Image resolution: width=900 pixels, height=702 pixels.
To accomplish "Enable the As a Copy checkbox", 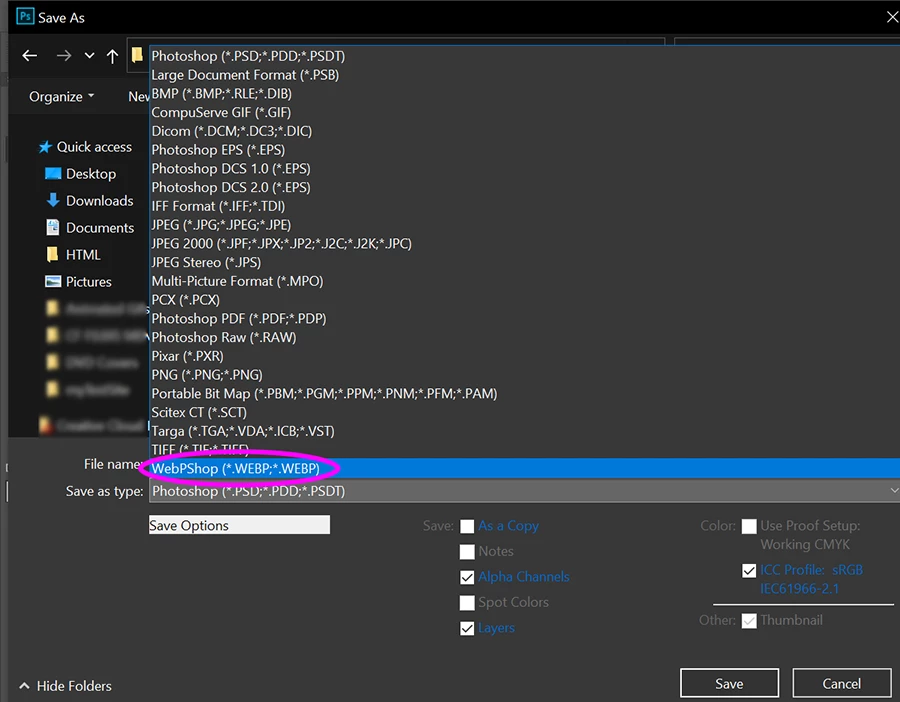I will click(467, 526).
